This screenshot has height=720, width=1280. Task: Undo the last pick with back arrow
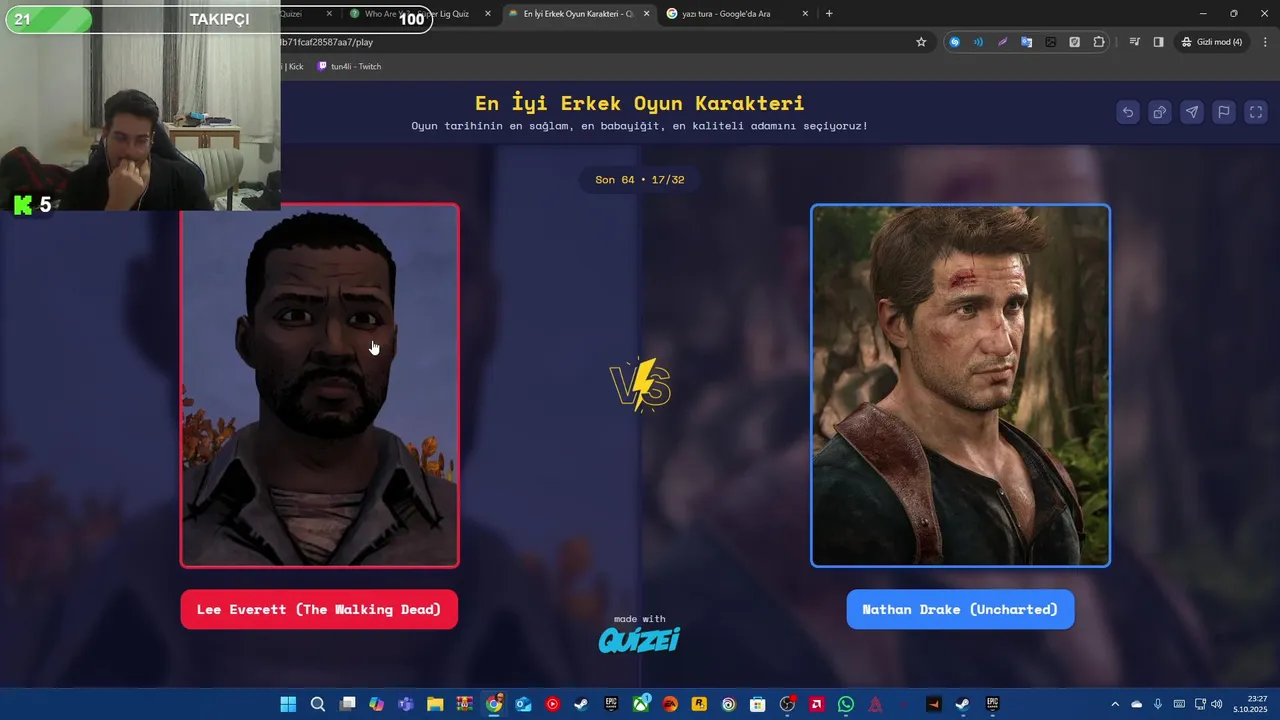1128,112
